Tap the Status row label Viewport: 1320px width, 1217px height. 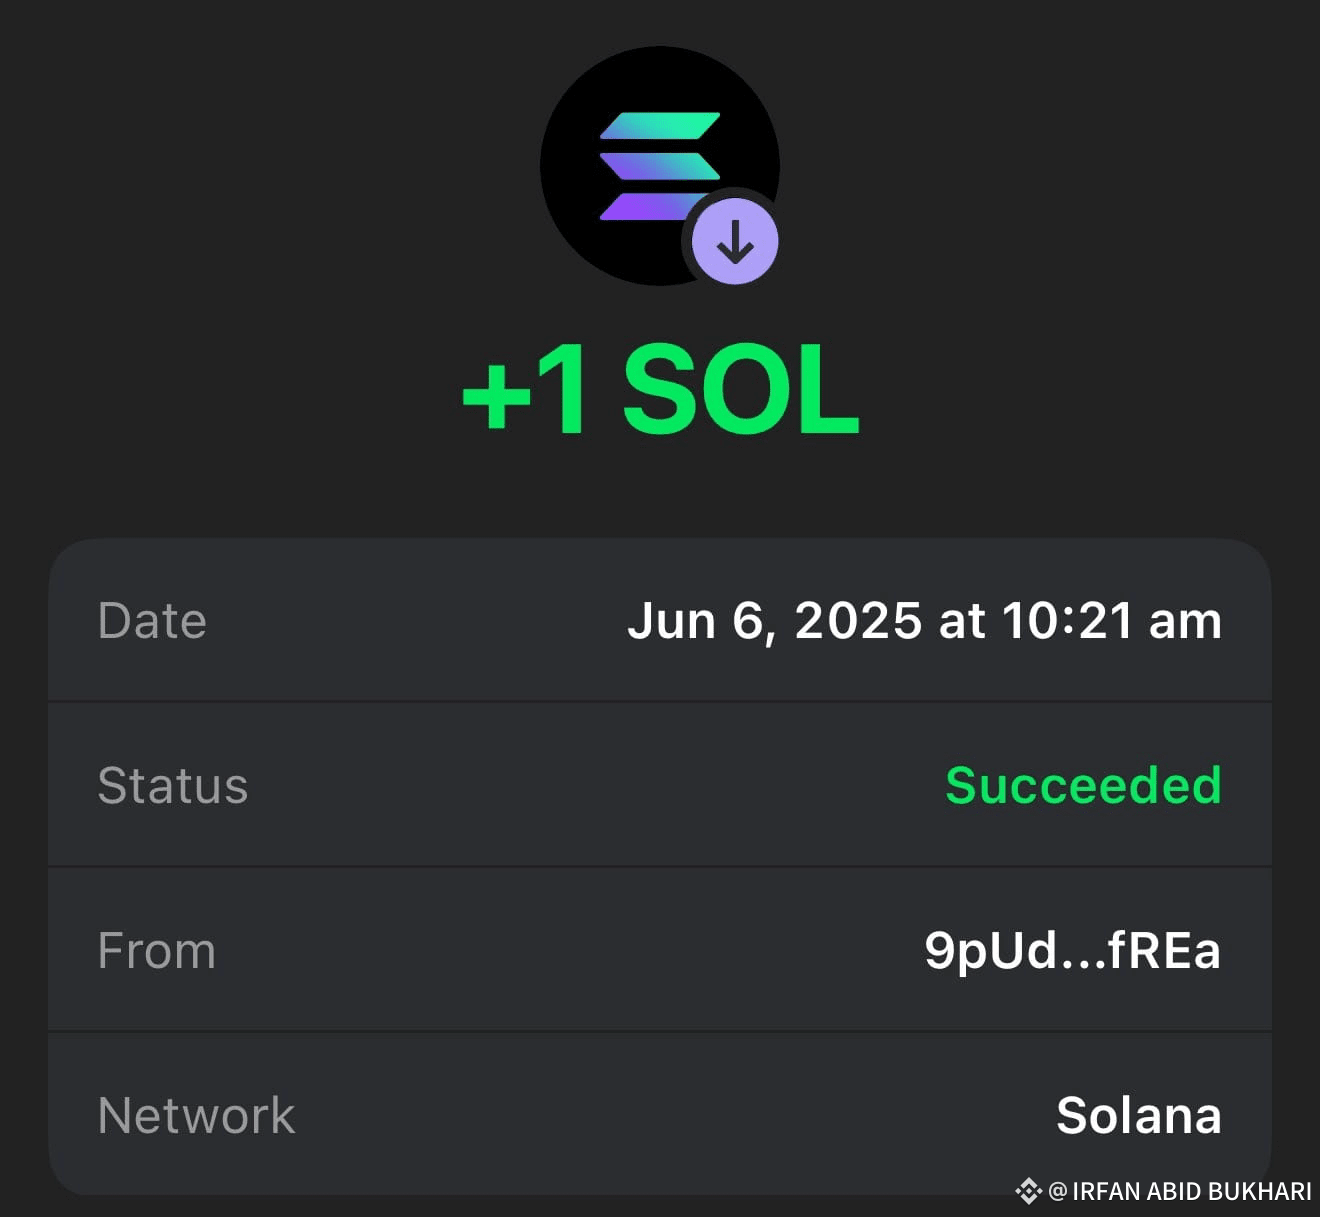point(173,786)
